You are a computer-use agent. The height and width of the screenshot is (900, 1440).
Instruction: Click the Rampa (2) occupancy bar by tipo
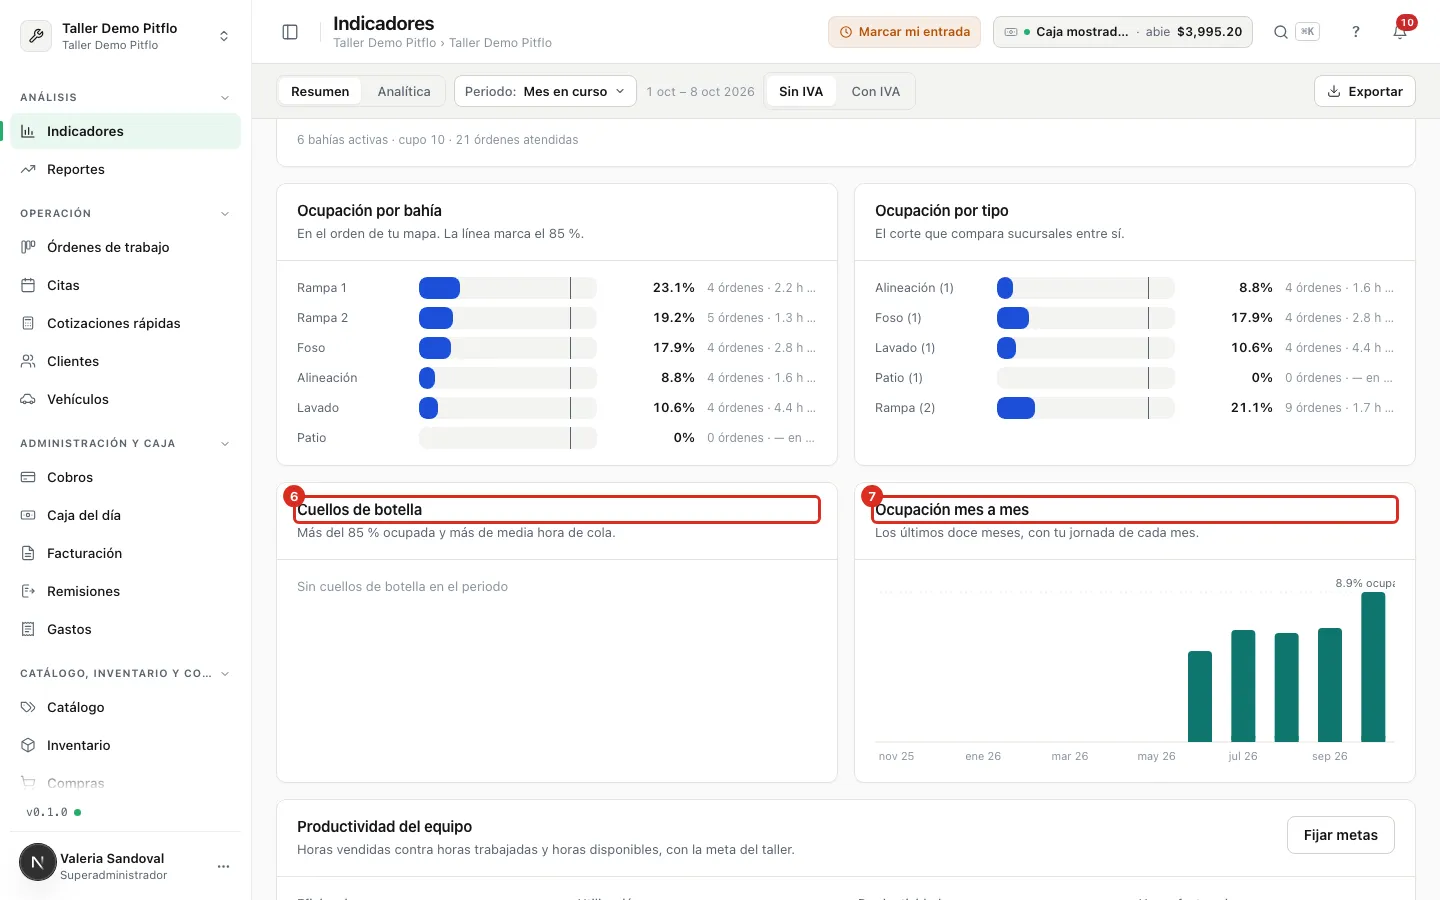1086,408
